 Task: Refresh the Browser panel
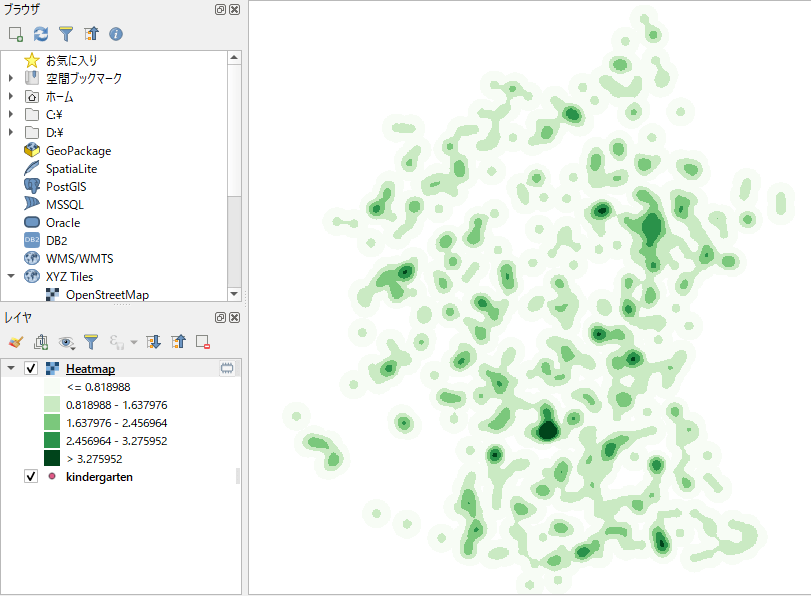tap(41, 34)
